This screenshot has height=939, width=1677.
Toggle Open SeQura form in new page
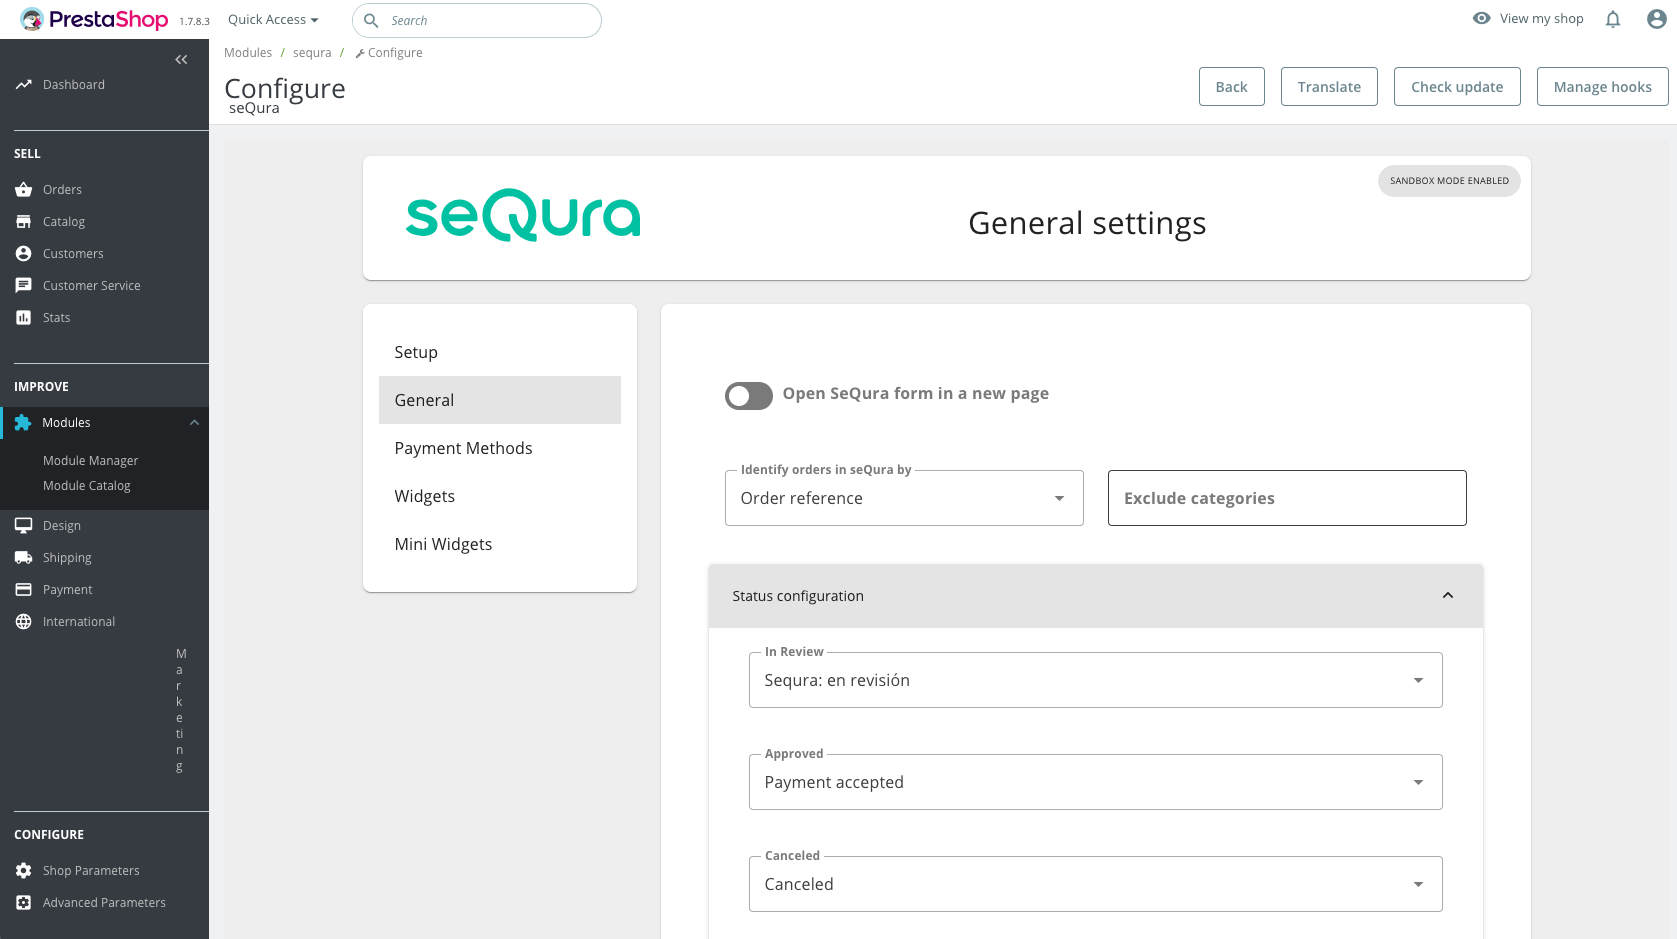pos(749,396)
